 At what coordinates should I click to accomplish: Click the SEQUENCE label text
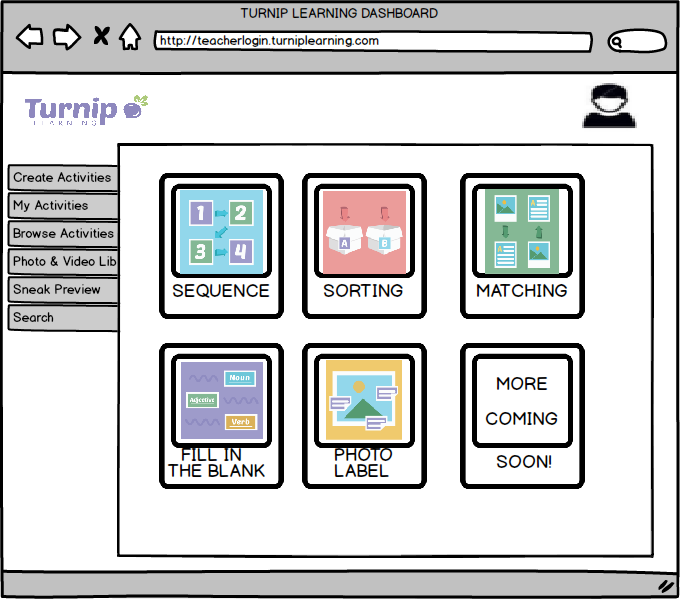221,291
